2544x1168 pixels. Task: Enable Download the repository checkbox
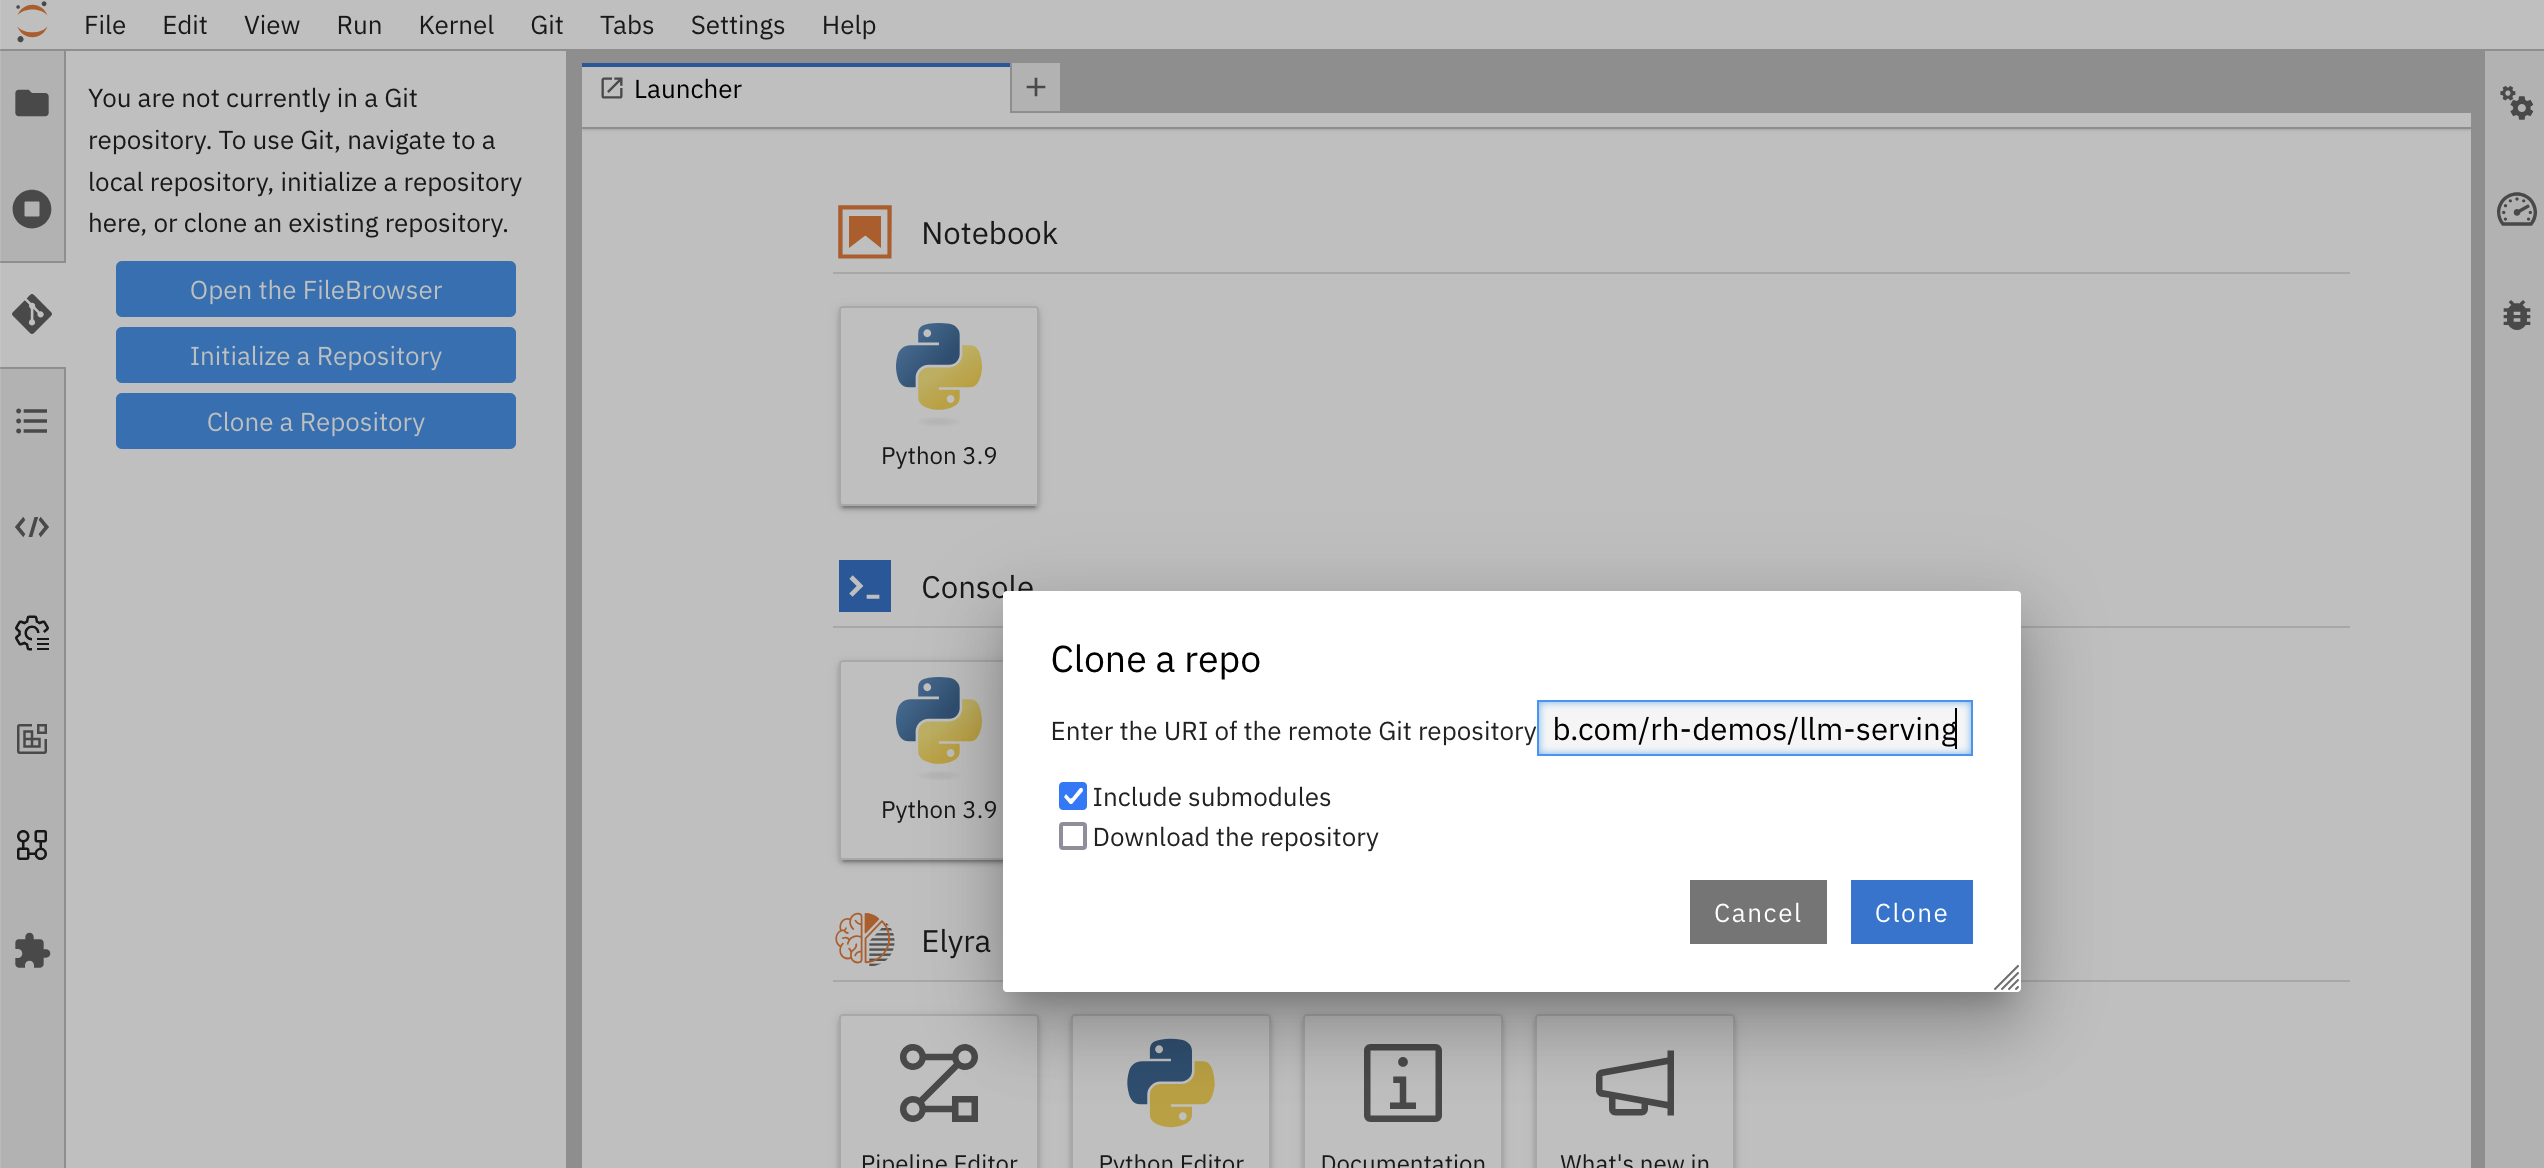[x=1073, y=836]
